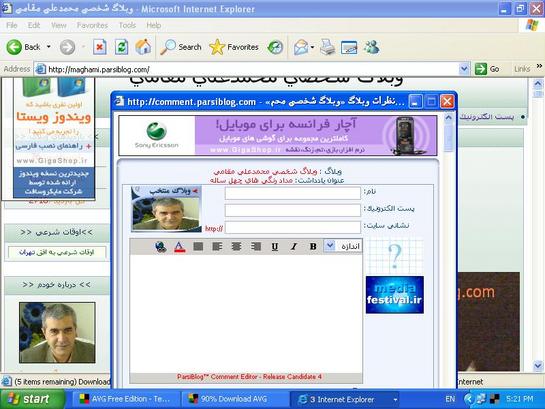Viewport: 545px width, 409px height.
Task: Click the Go button beside address bar
Action: pos(487,69)
